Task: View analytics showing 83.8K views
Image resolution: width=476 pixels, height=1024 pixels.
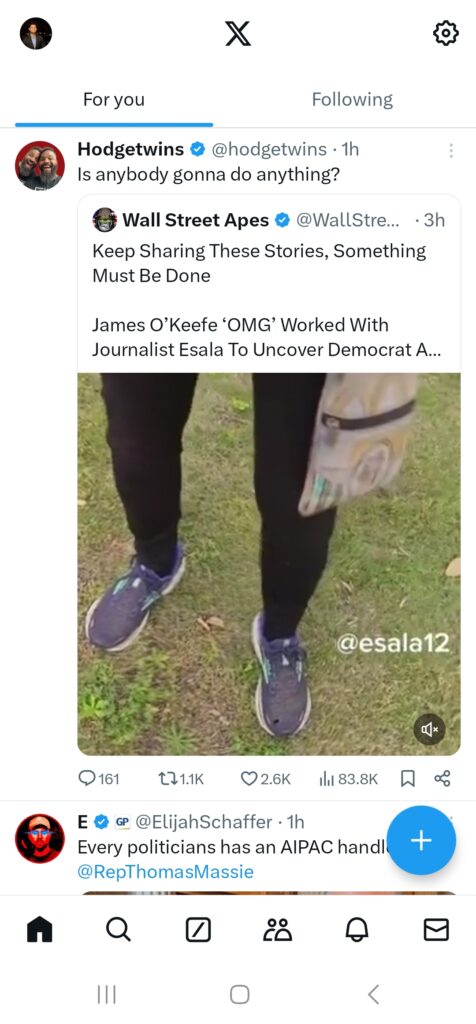Action: point(349,778)
